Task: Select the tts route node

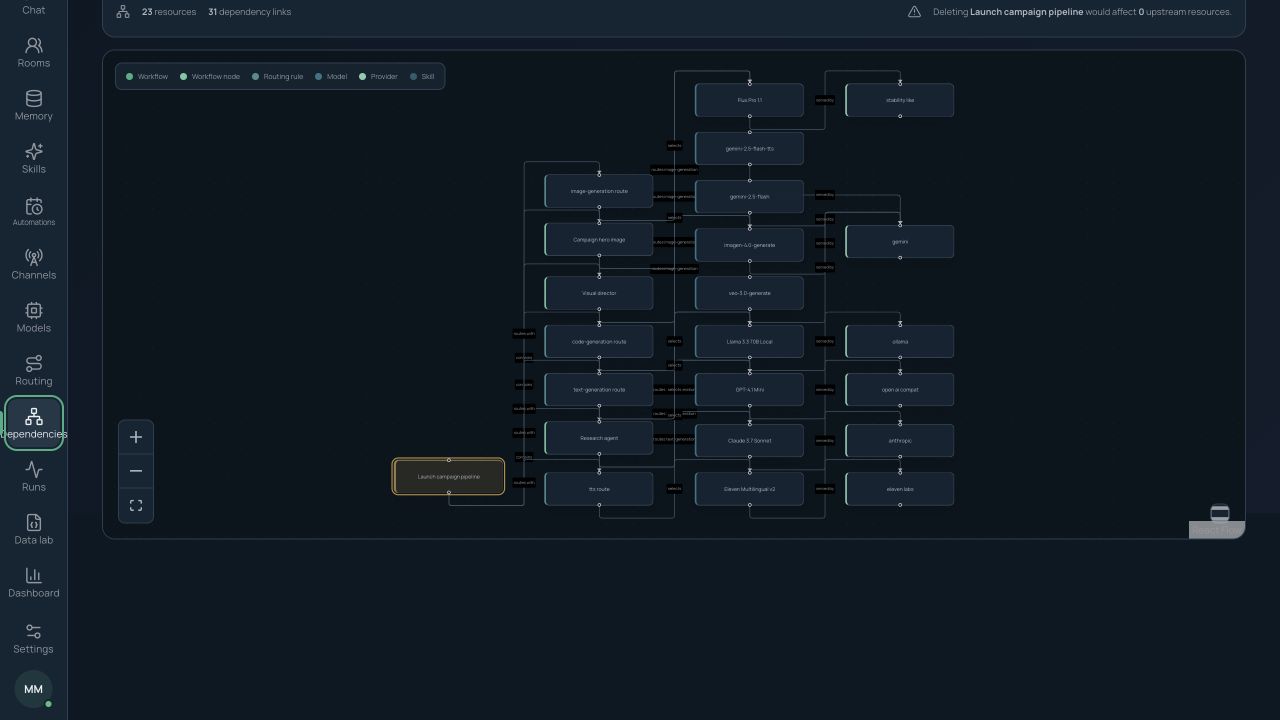Action: [599, 489]
